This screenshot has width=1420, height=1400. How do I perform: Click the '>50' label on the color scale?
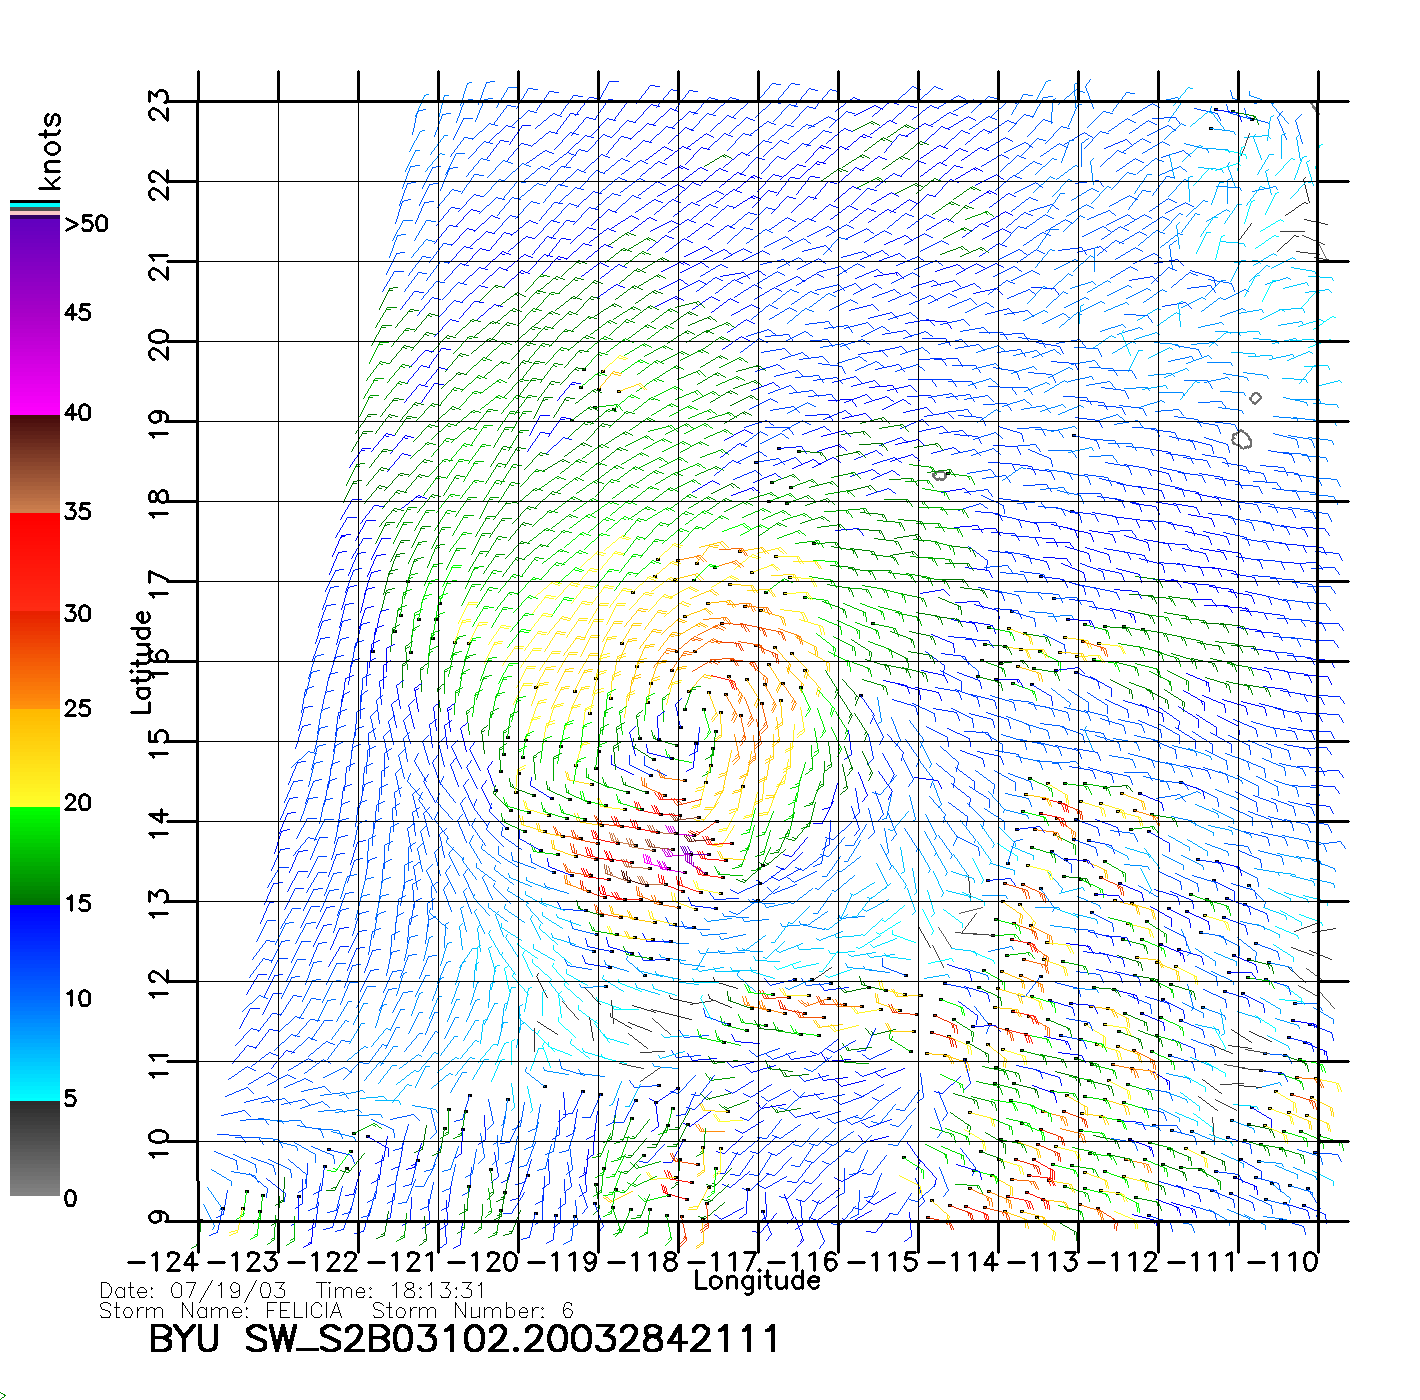[86, 224]
